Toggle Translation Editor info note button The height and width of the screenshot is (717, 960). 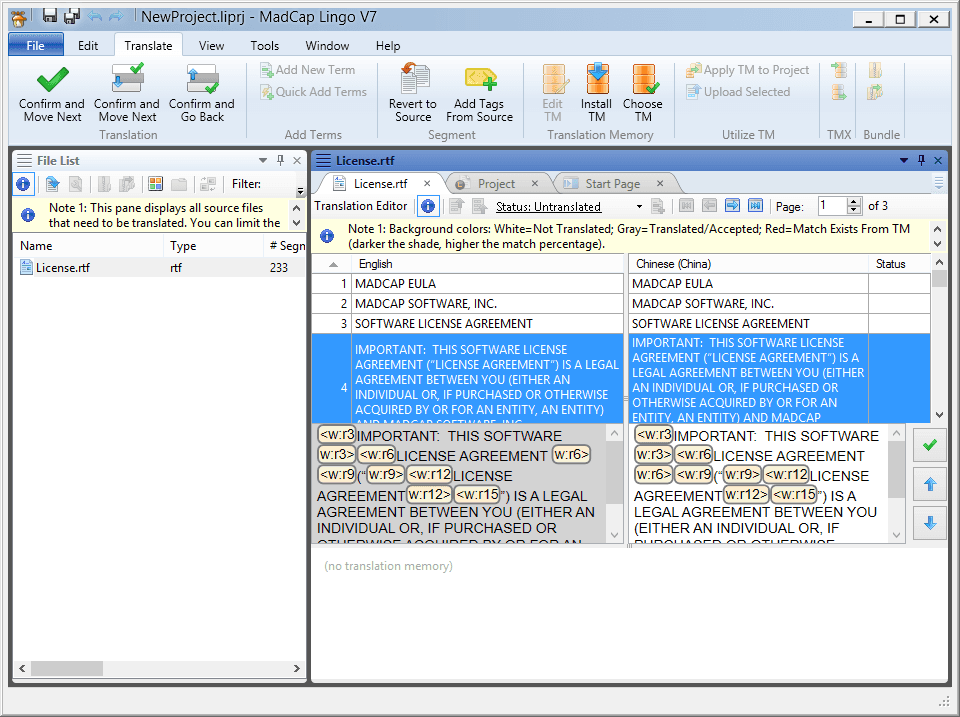(428, 206)
